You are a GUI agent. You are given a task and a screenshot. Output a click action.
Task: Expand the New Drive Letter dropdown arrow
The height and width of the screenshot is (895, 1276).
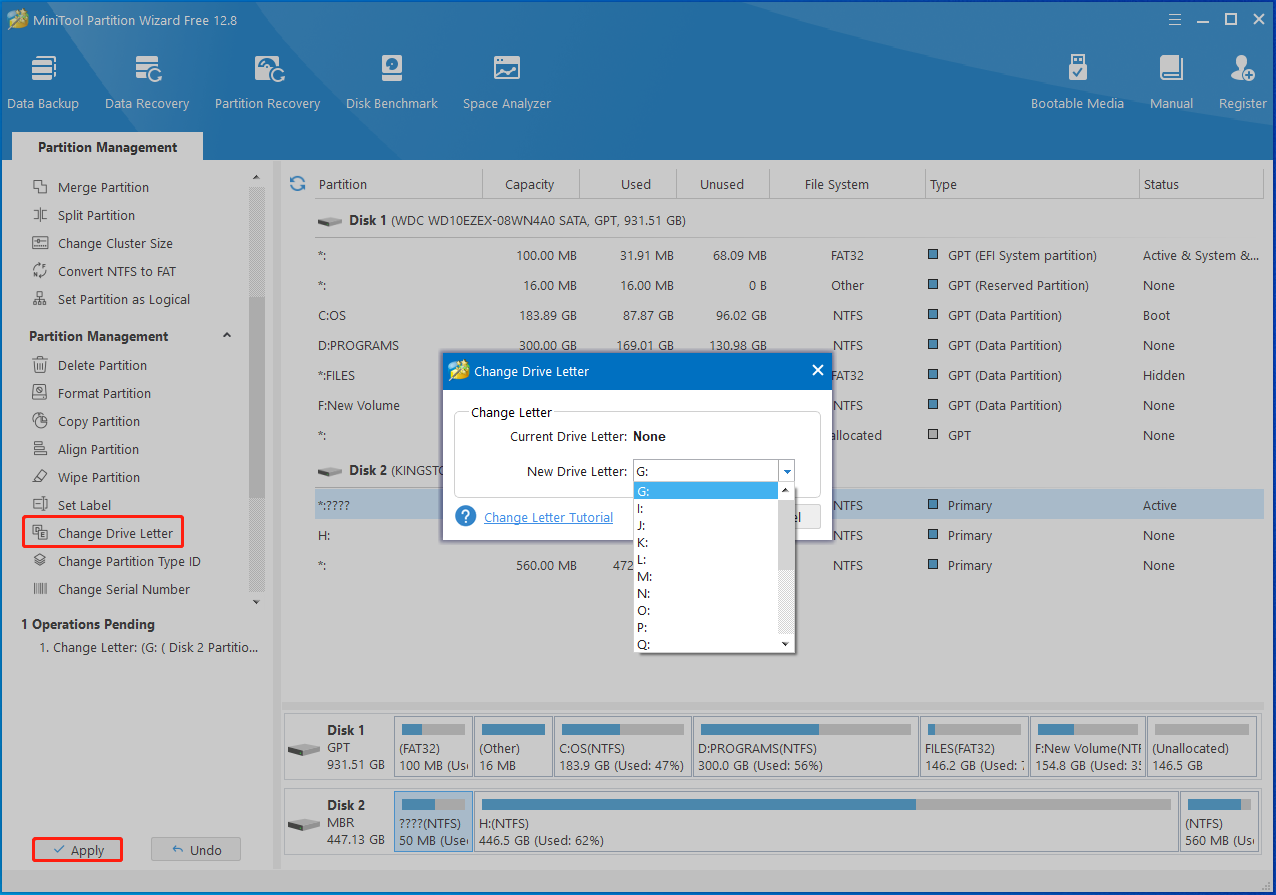coord(787,471)
